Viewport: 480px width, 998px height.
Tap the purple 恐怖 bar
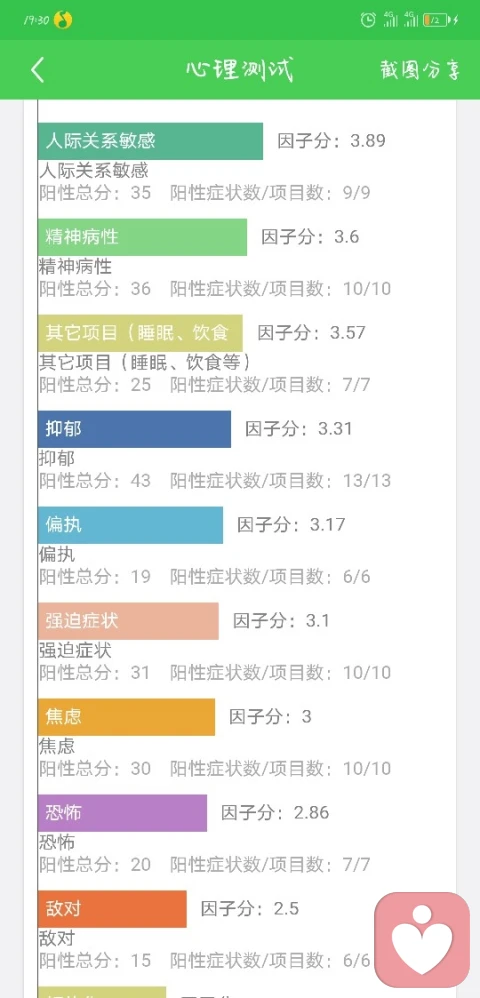pyautogui.click(x=122, y=813)
